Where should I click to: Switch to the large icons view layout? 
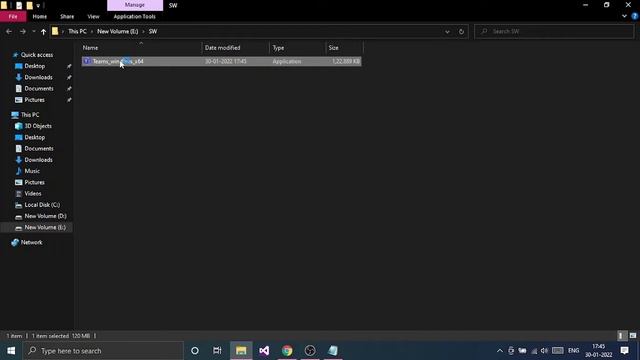pyautogui.click(x=633, y=336)
